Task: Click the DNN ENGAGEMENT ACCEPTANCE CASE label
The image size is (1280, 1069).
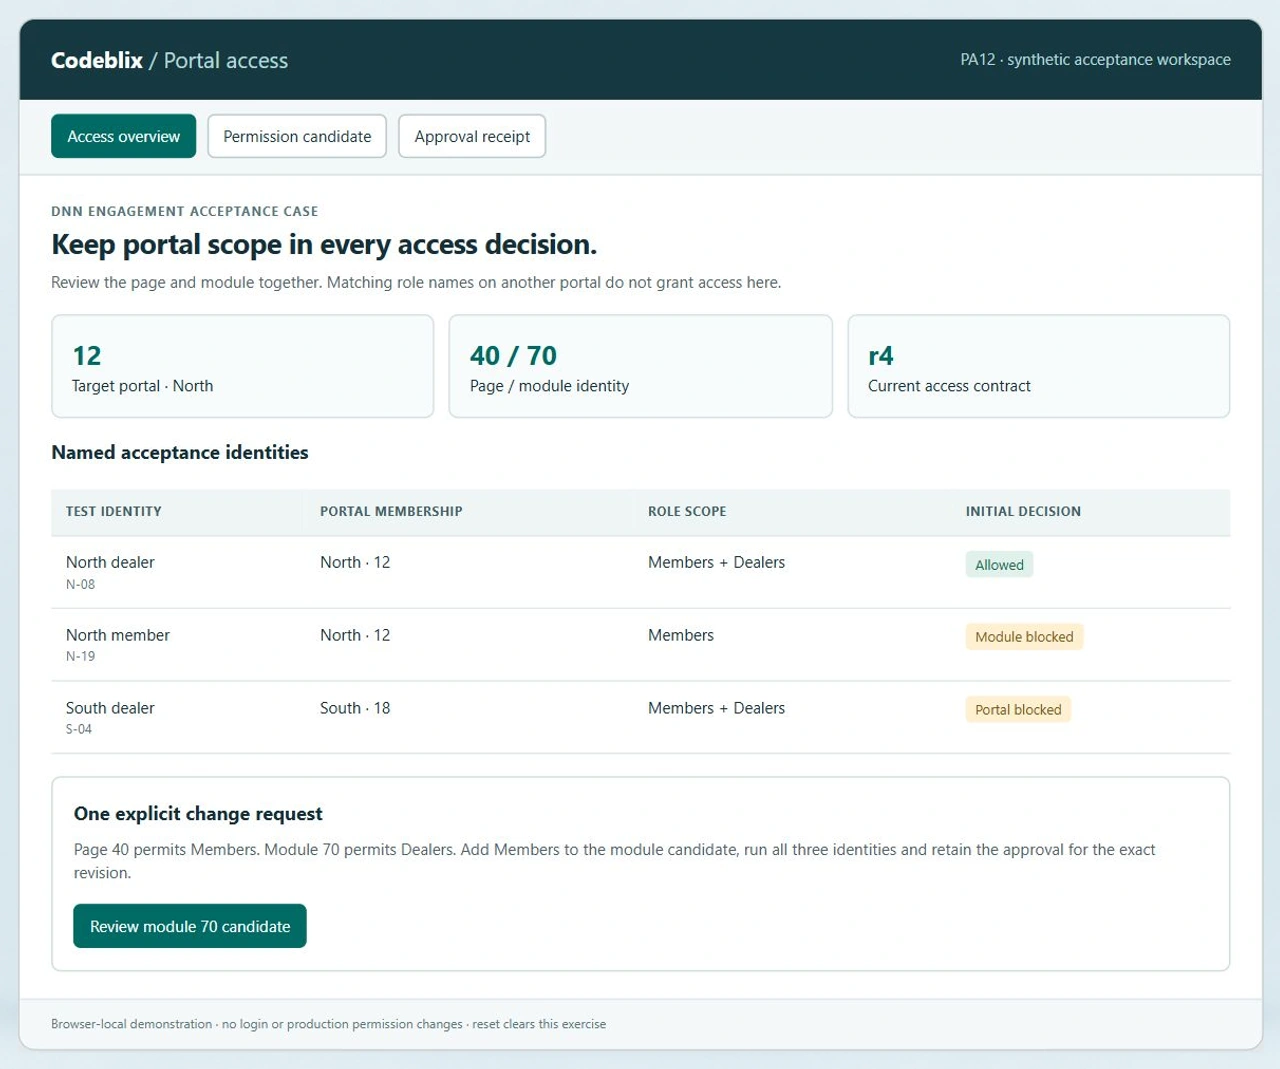Action: point(185,211)
